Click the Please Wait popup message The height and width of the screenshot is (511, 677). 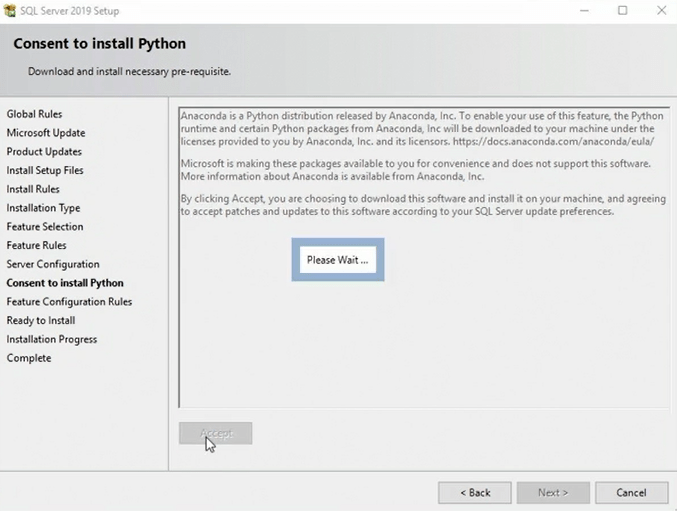337,260
